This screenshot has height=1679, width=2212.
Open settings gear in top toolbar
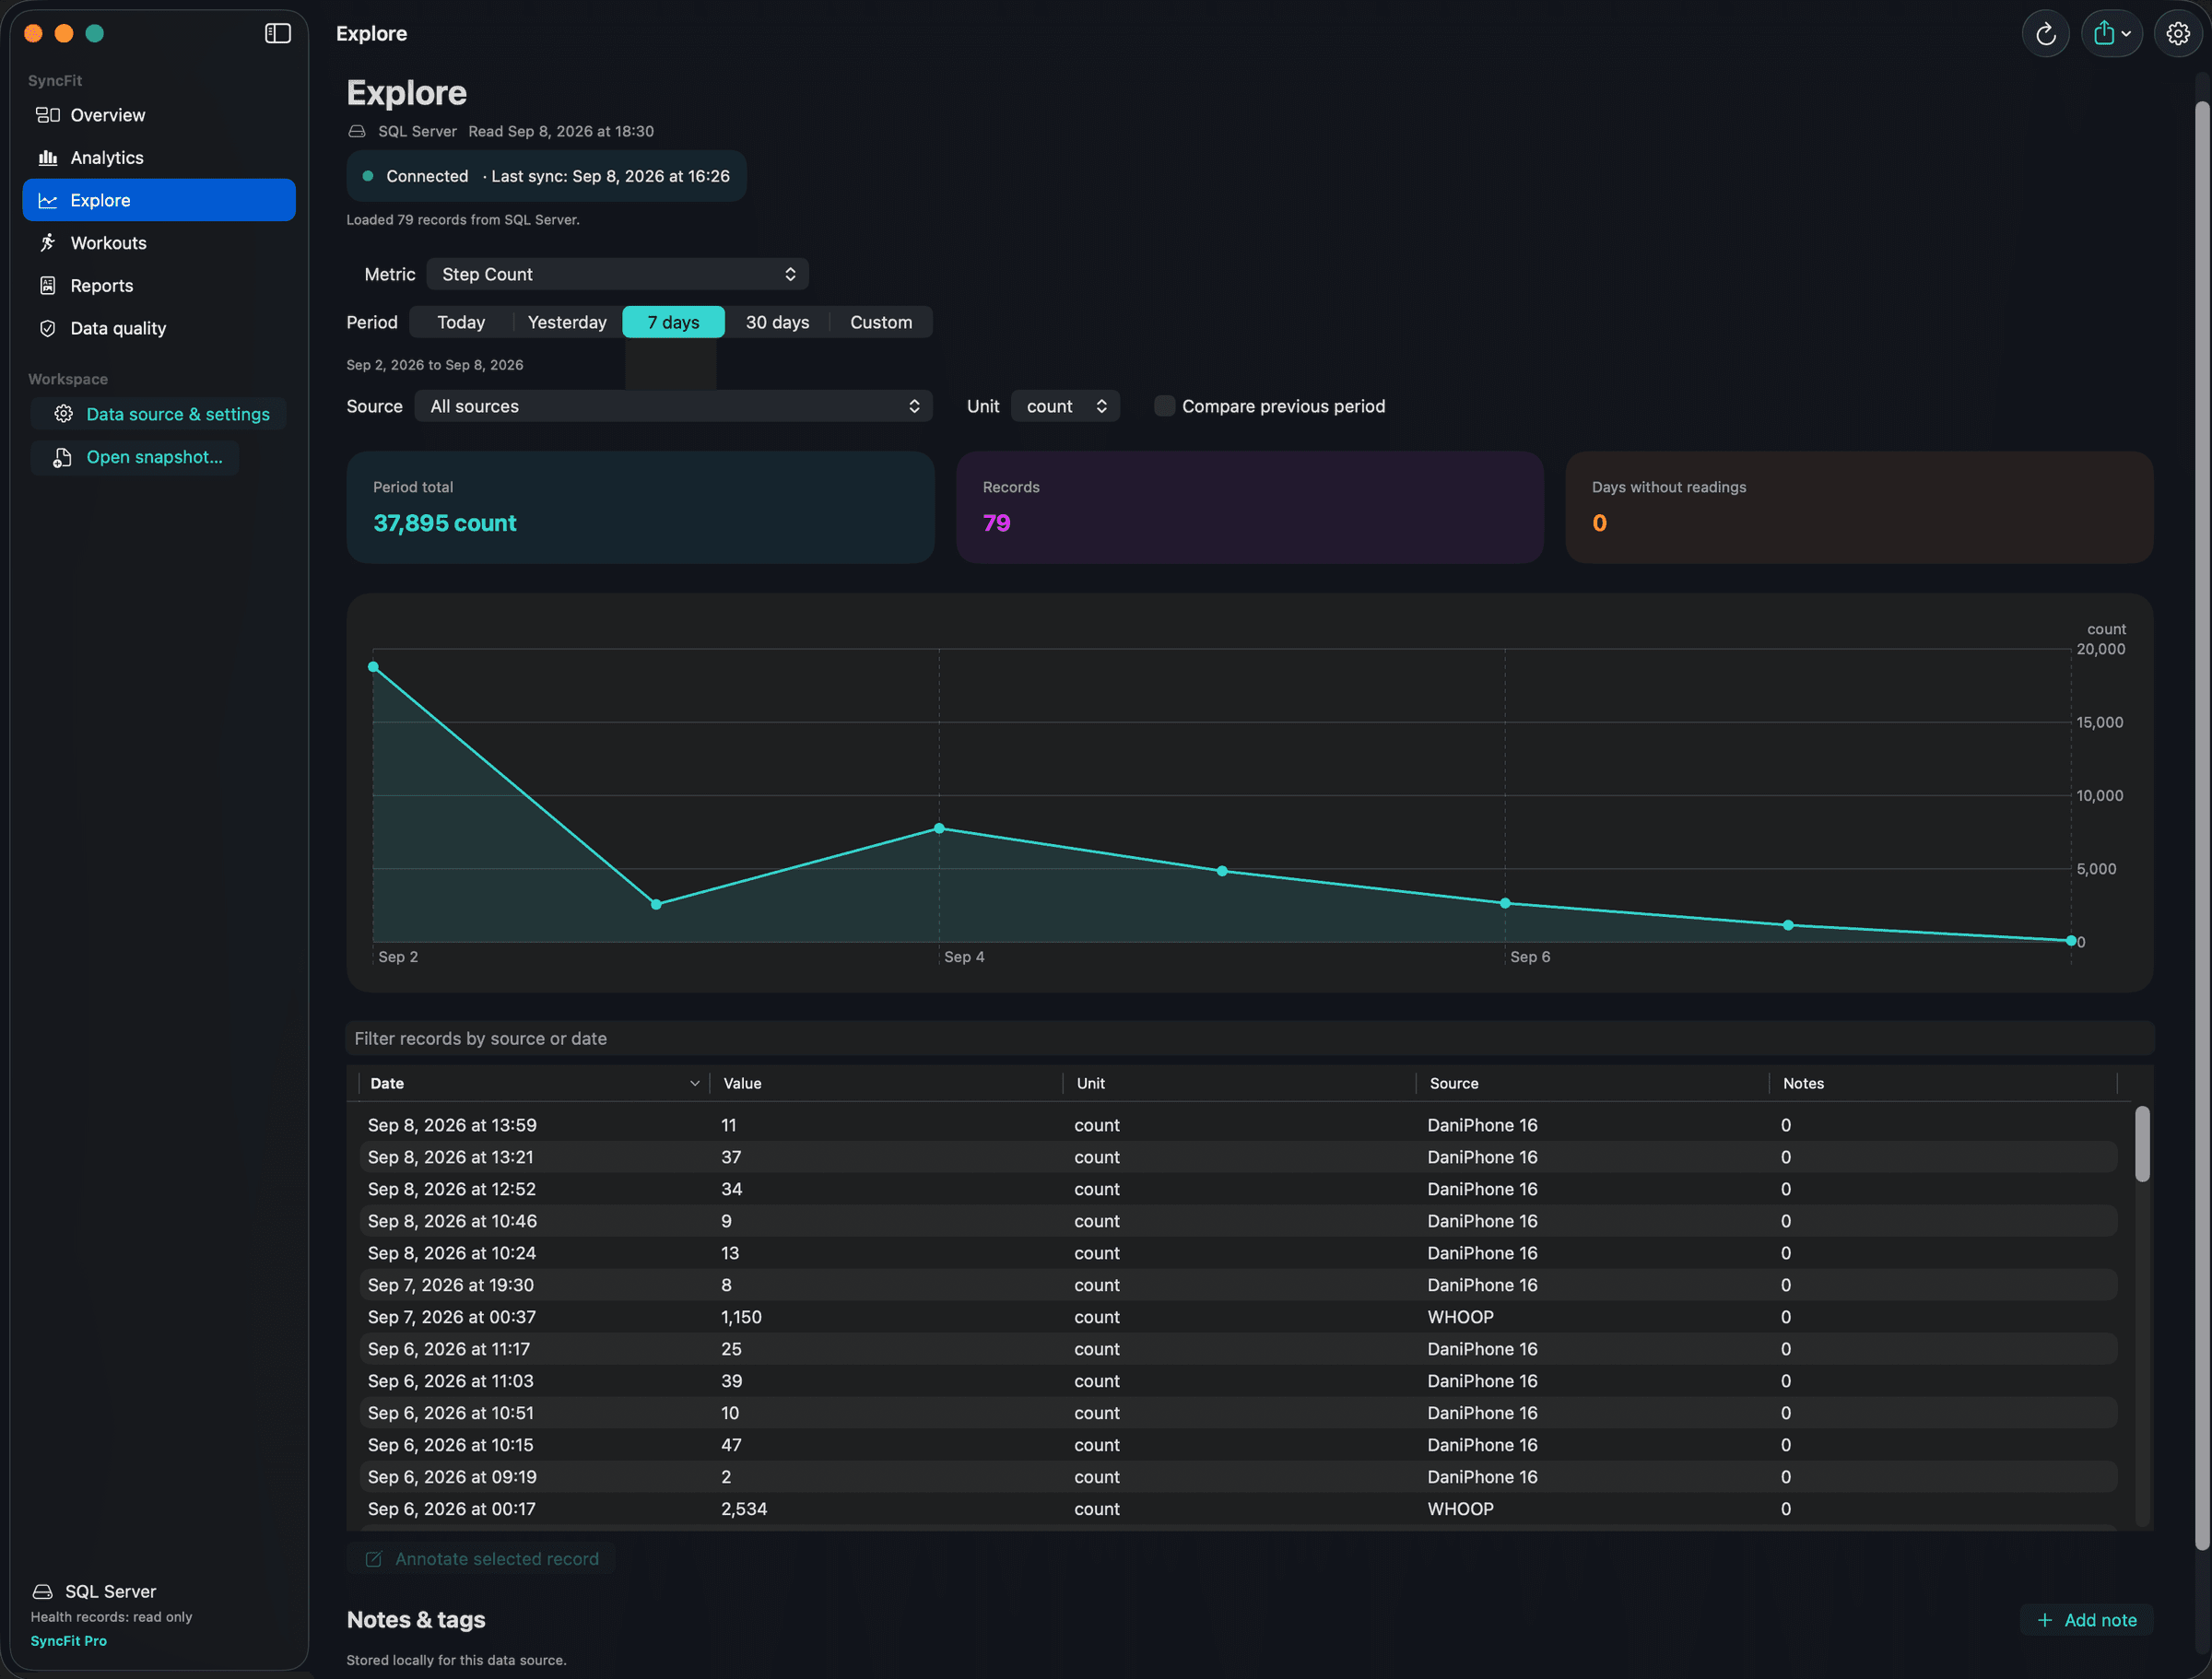(x=2177, y=34)
